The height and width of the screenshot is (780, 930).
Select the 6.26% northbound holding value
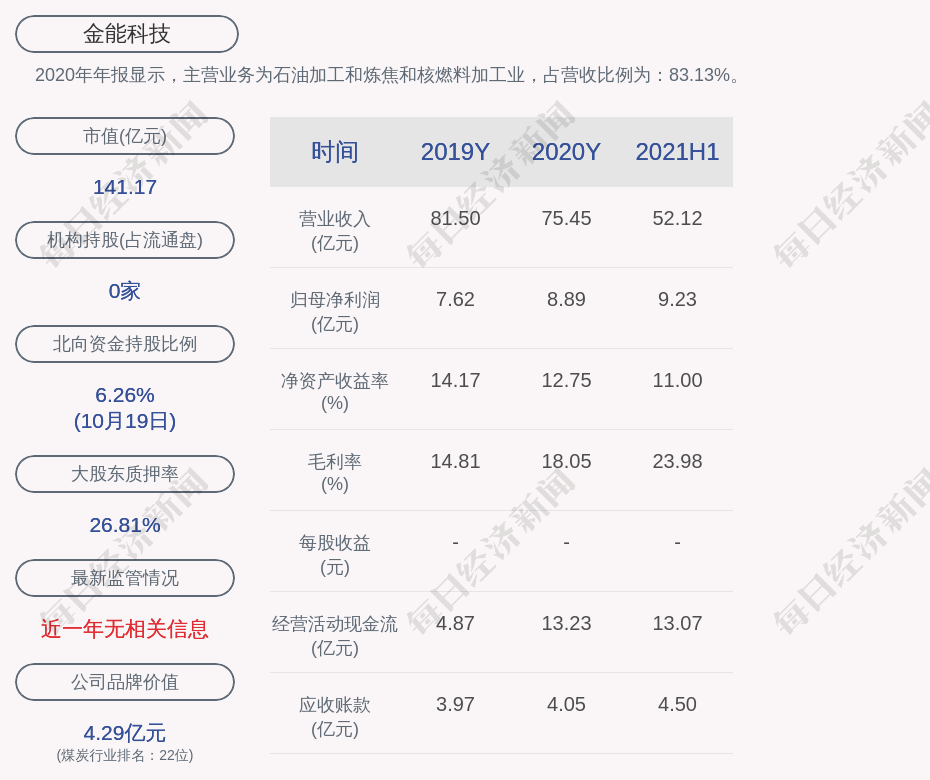(125, 394)
